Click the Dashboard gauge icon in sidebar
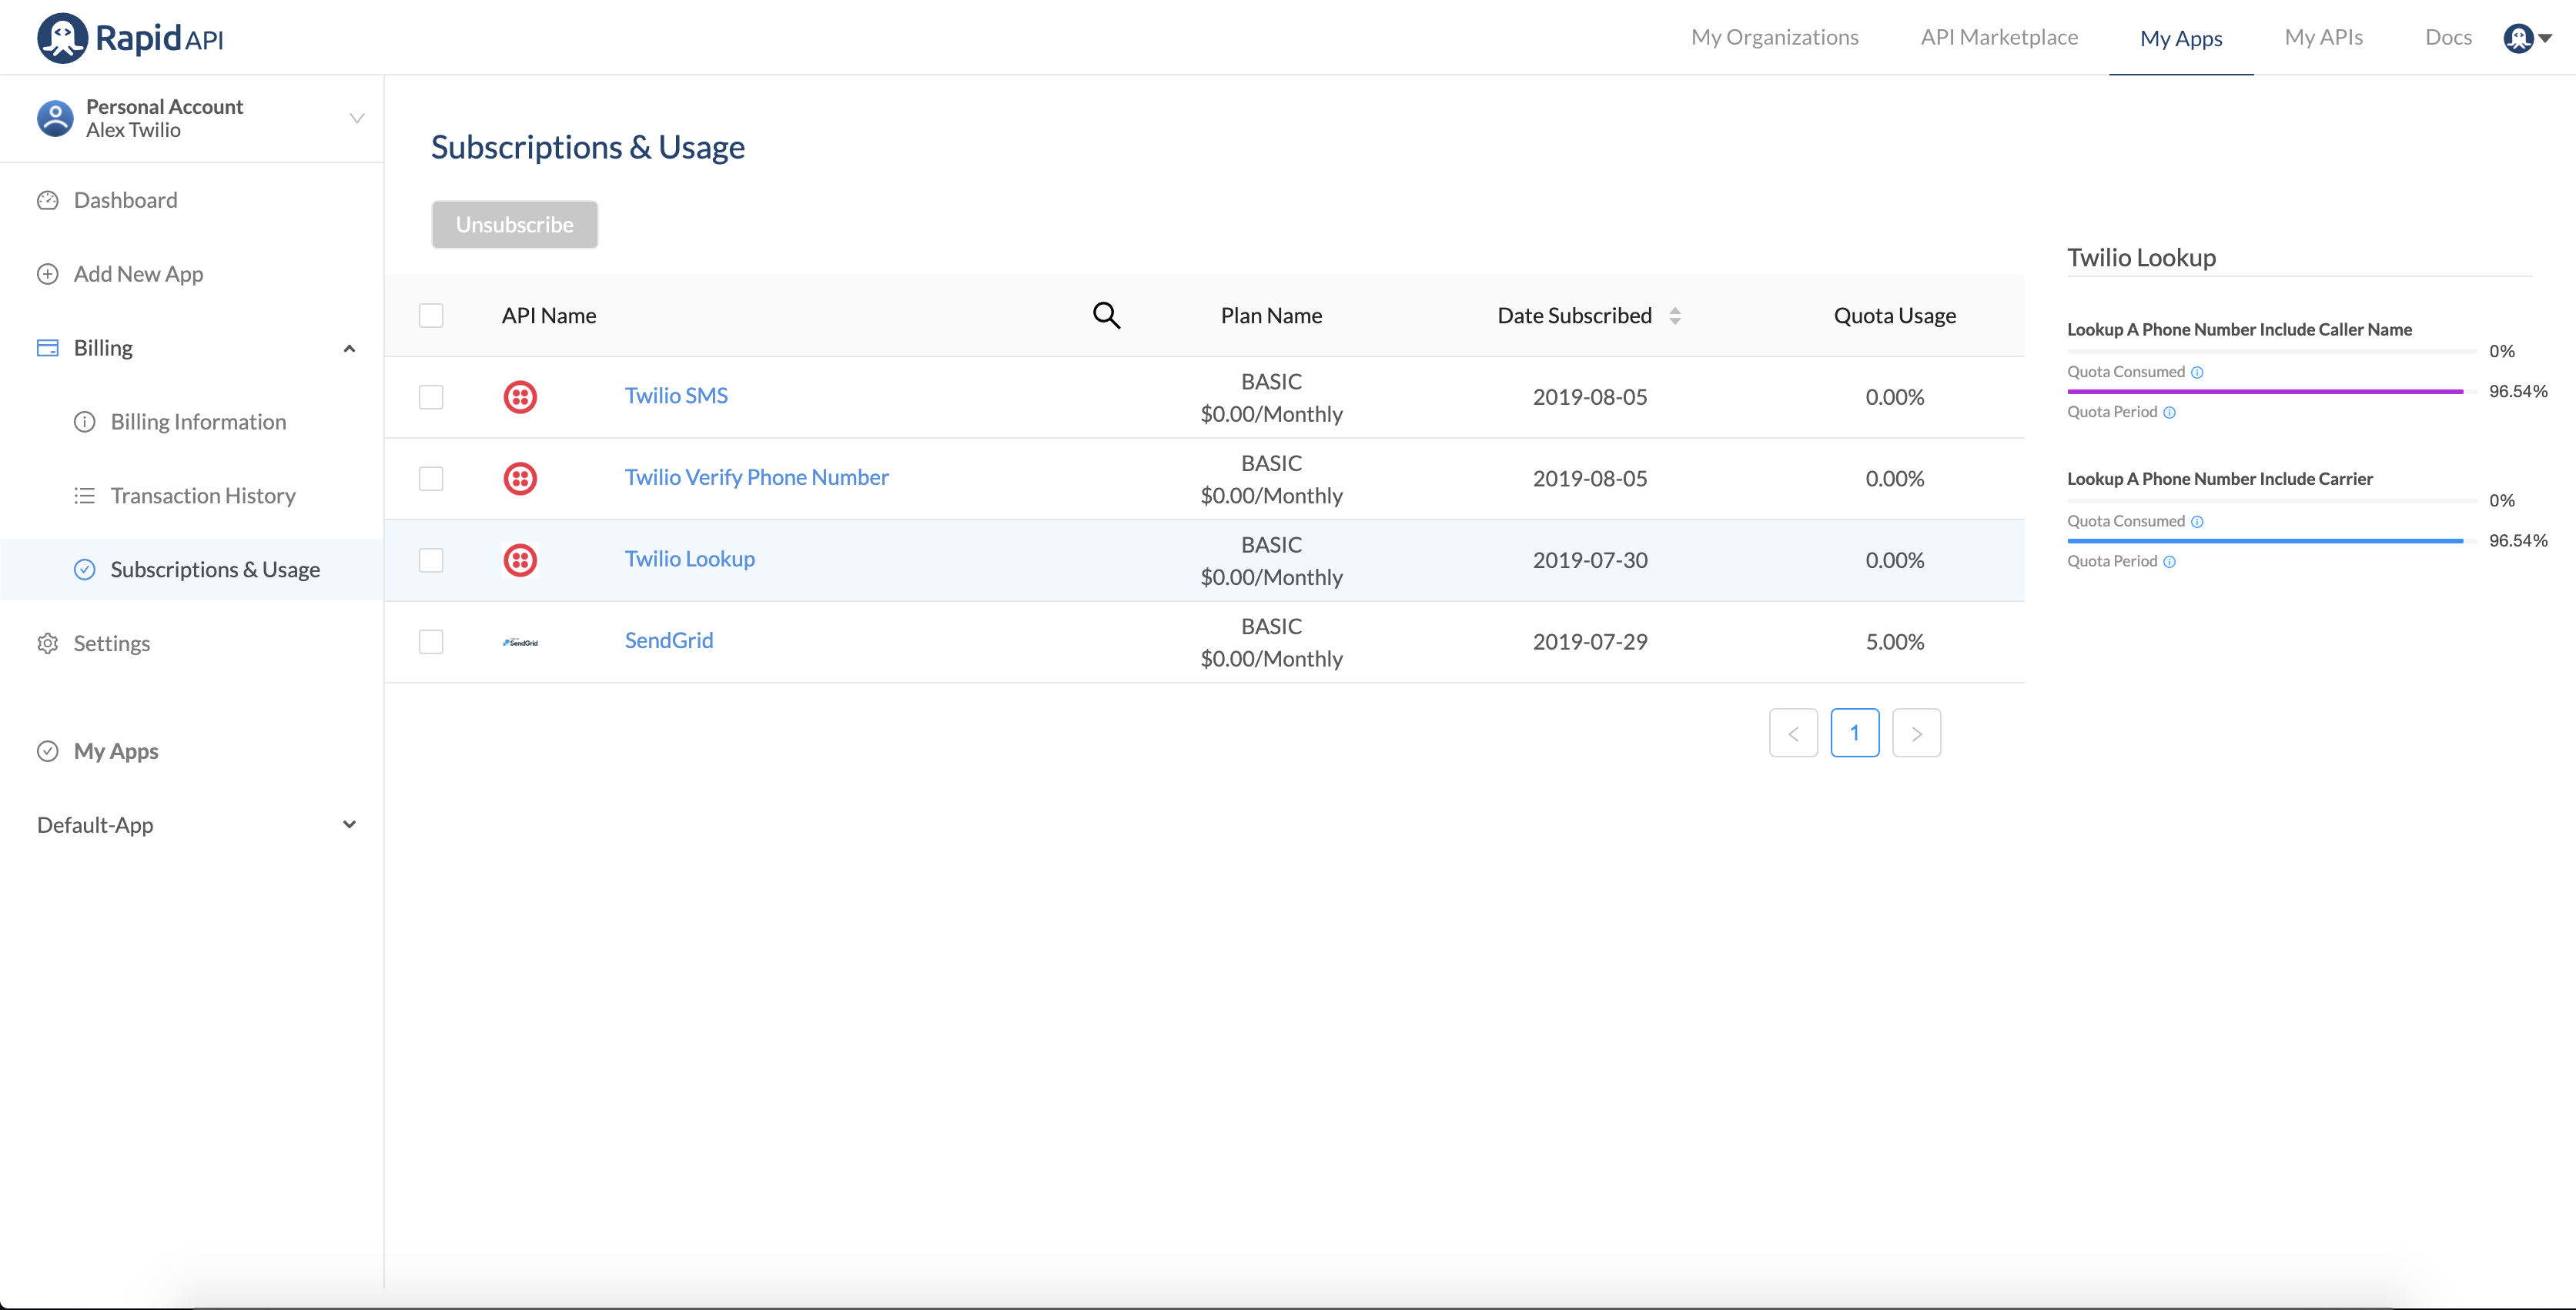Image resolution: width=2576 pixels, height=1310 pixels. [47, 200]
